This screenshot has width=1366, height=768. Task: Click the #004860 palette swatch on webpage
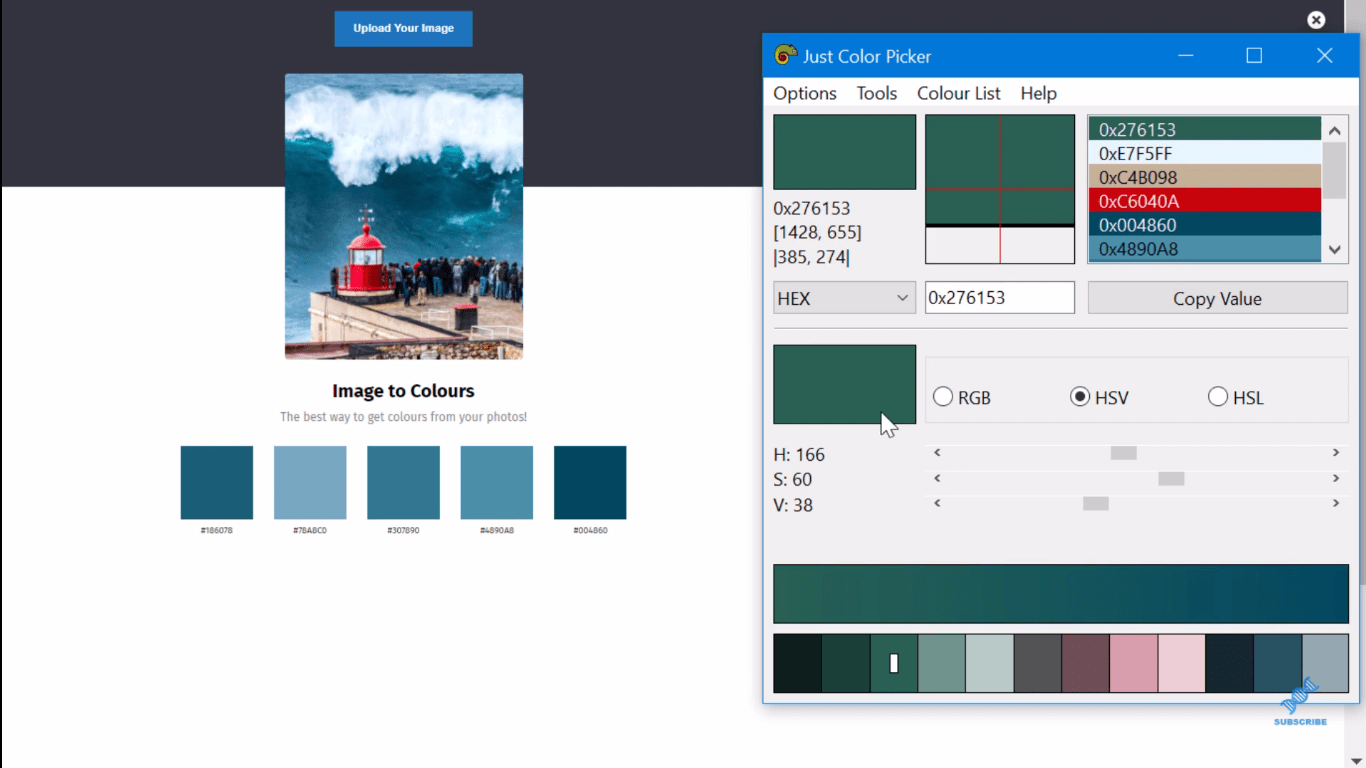point(590,483)
